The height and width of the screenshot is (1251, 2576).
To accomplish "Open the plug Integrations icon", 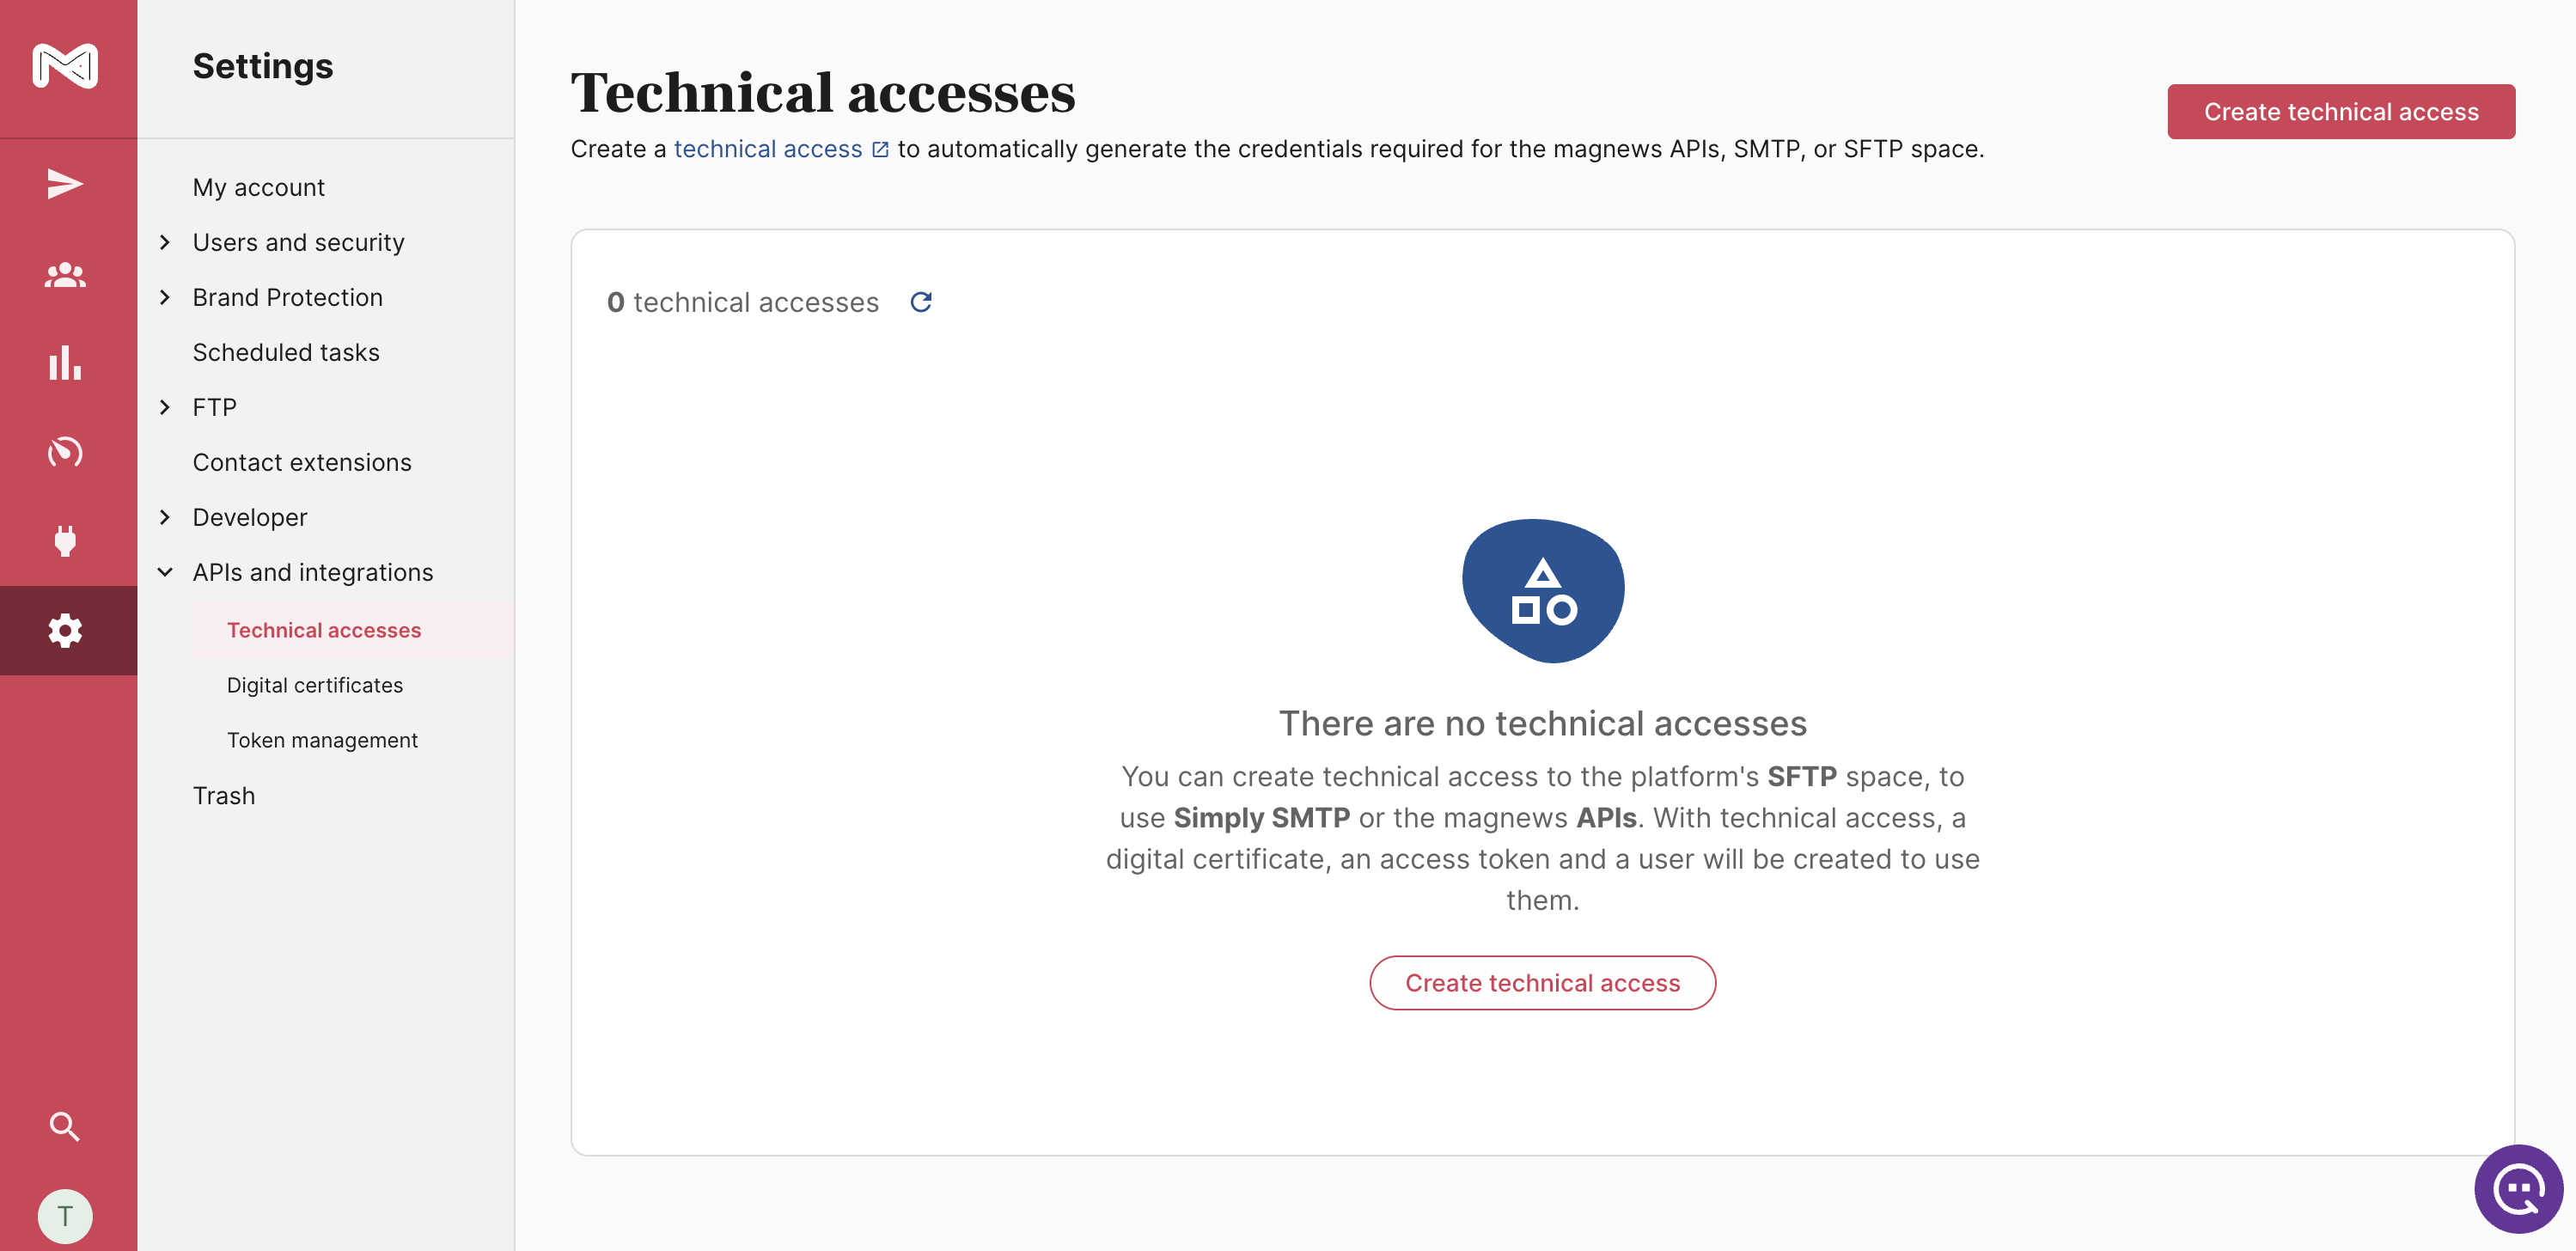I will [x=65, y=541].
